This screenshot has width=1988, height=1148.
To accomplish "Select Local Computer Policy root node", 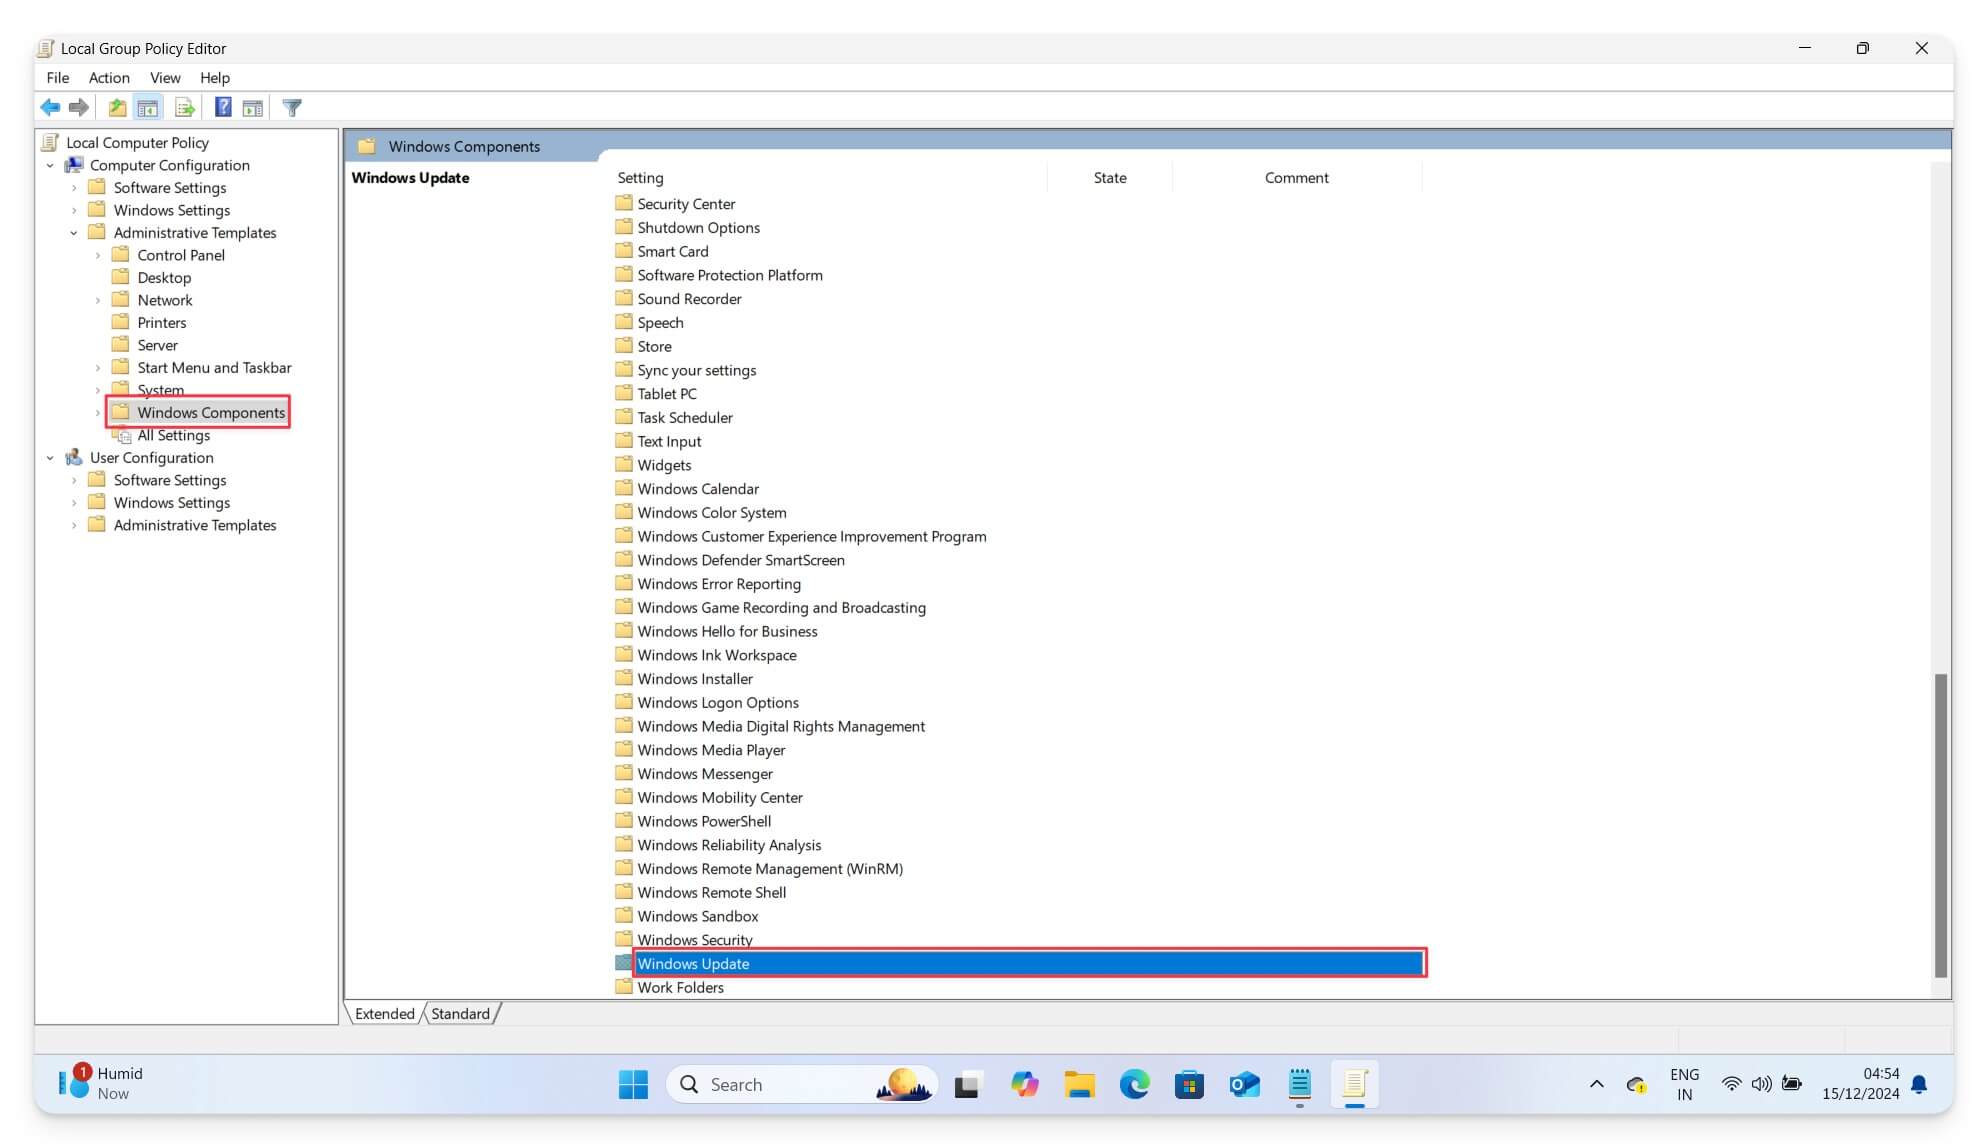I will pyautogui.click(x=137, y=142).
